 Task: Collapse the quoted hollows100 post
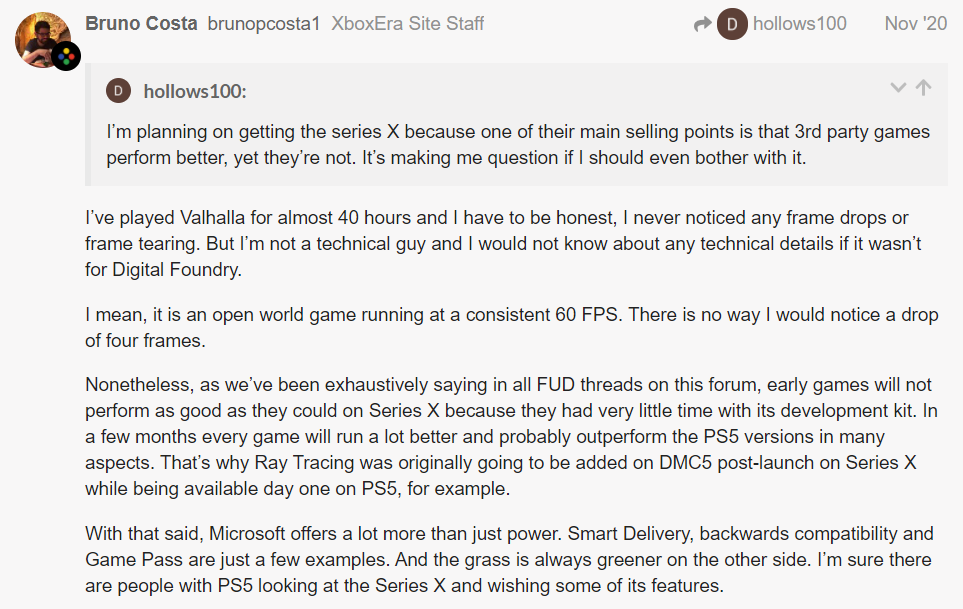[x=898, y=88]
